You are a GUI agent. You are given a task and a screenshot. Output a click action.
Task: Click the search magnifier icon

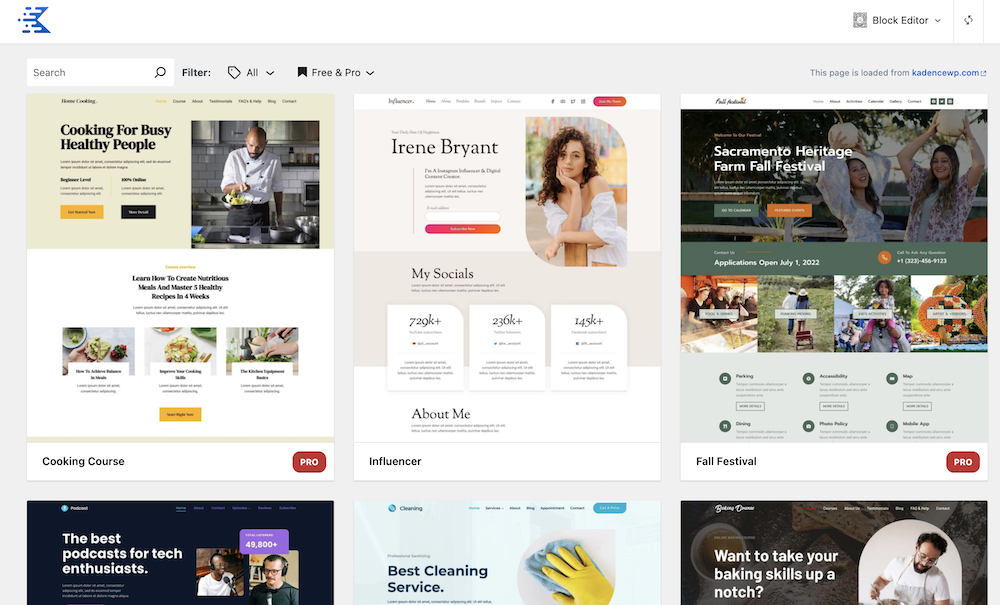pos(160,72)
